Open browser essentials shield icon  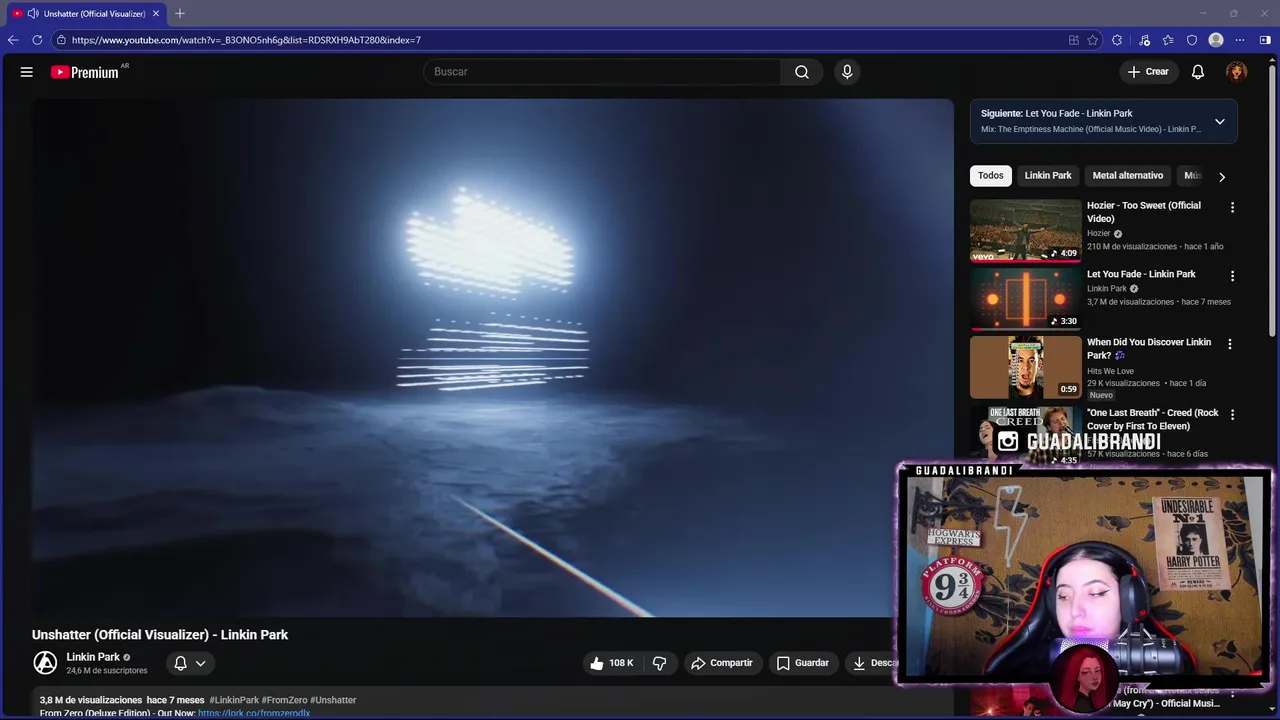[1192, 40]
